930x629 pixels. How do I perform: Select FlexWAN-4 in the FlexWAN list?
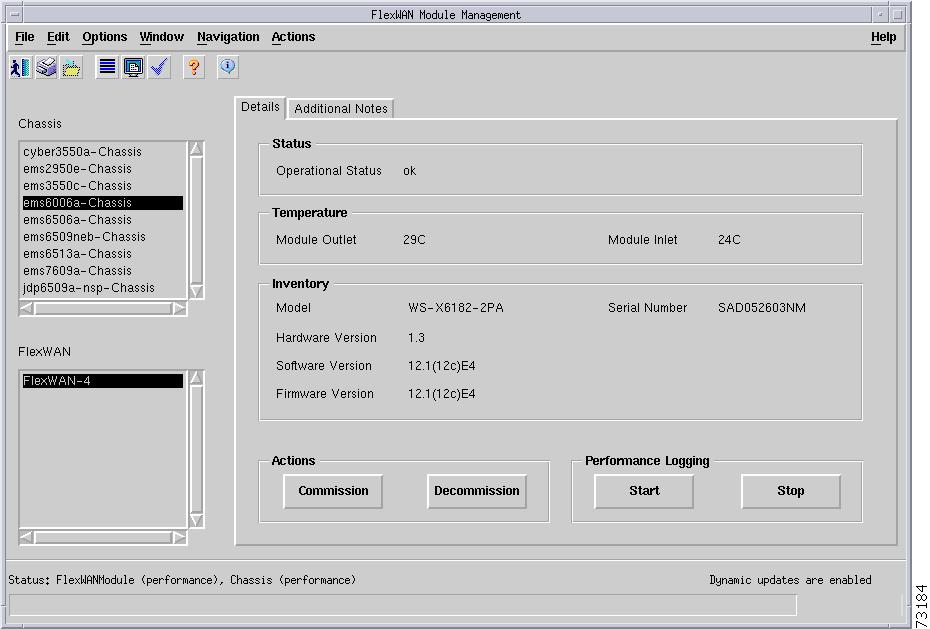tap(103, 381)
